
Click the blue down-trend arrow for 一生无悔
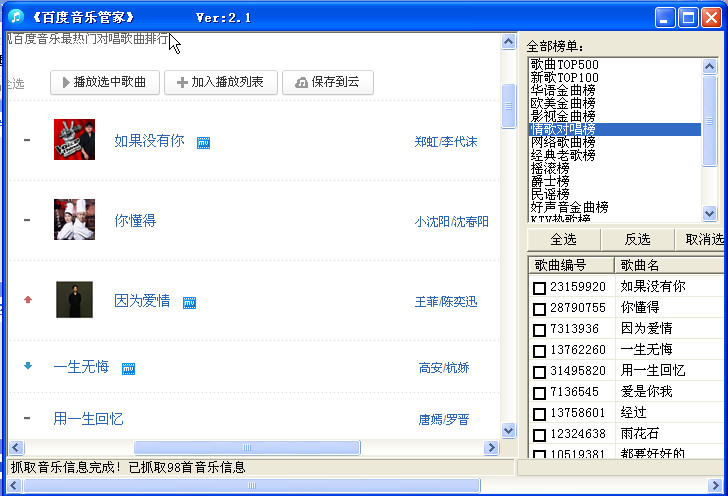coord(28,365)
